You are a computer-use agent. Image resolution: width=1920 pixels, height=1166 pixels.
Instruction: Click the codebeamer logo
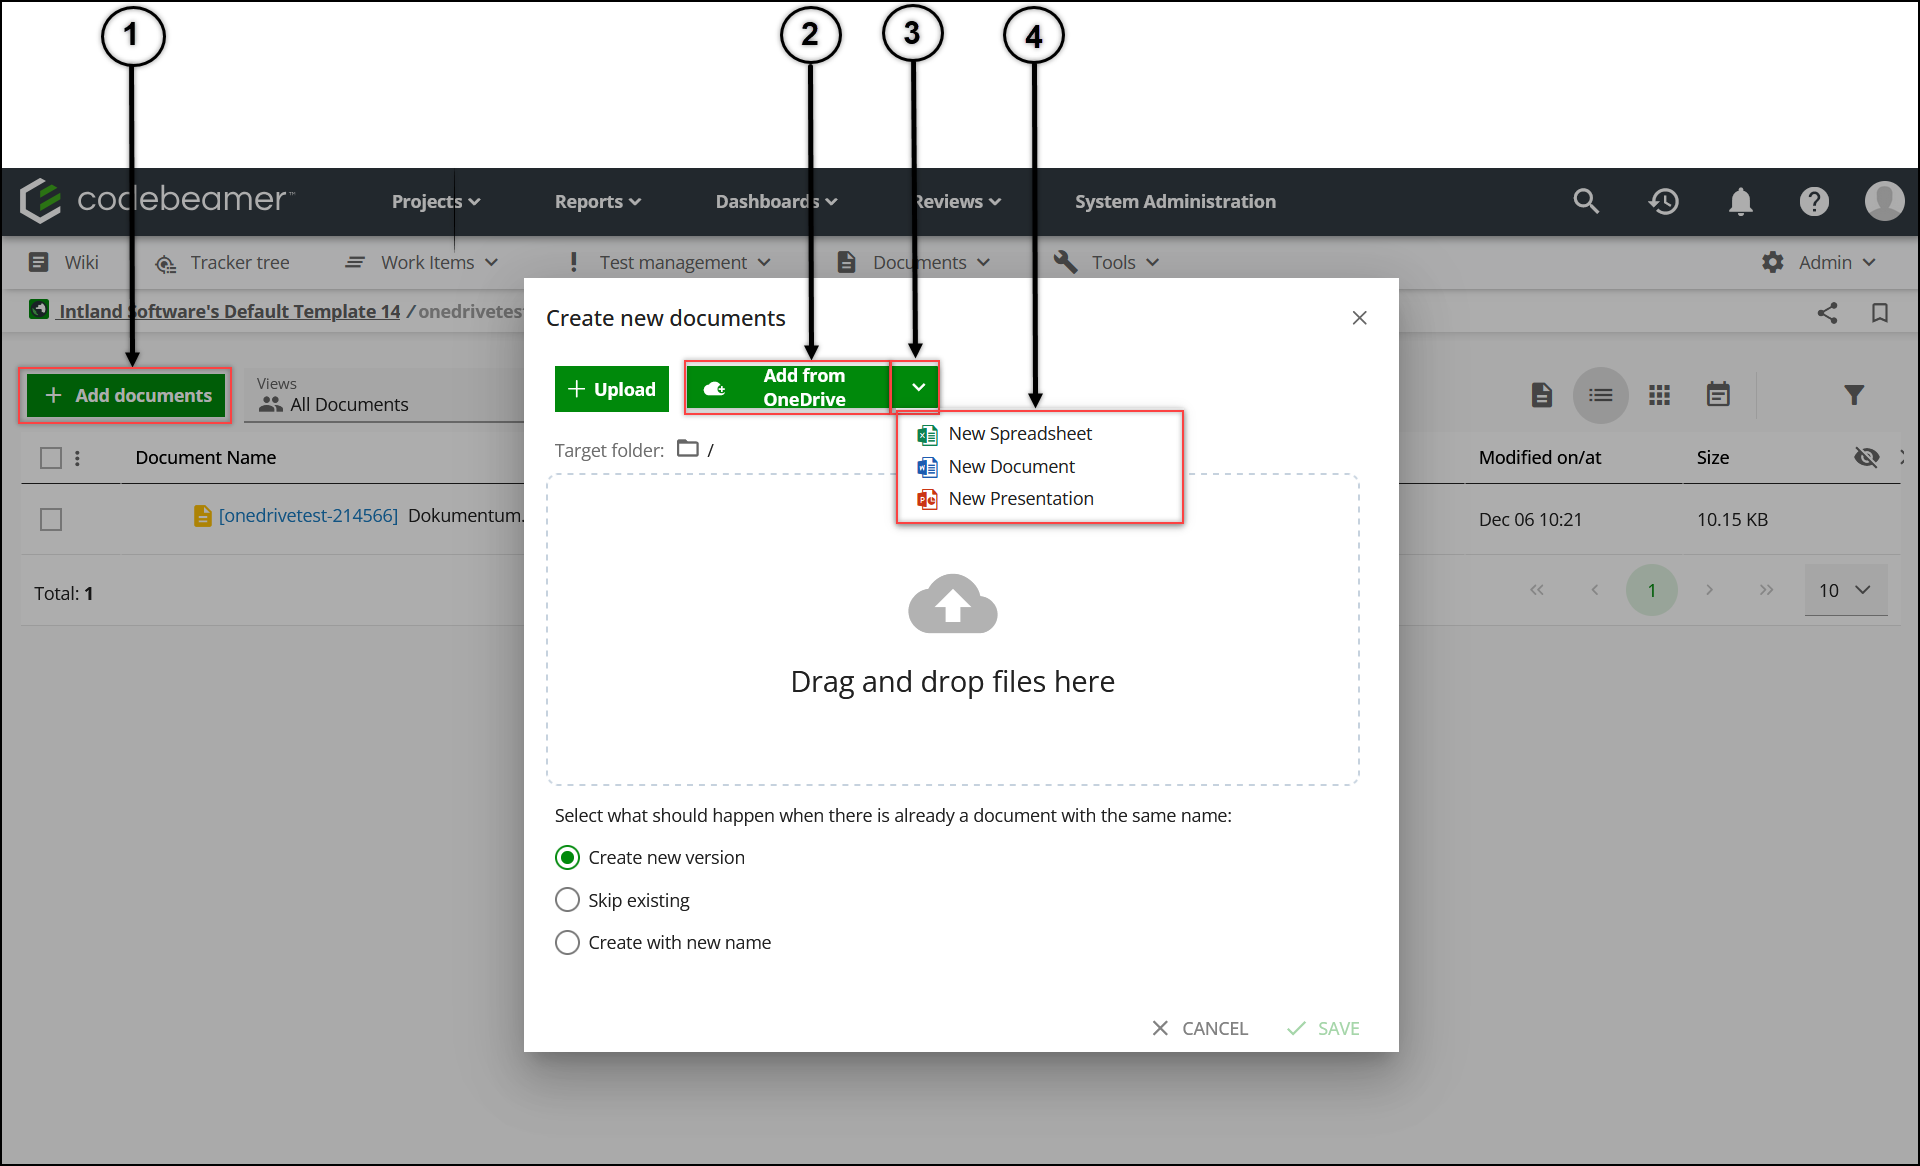coord(156,200)
